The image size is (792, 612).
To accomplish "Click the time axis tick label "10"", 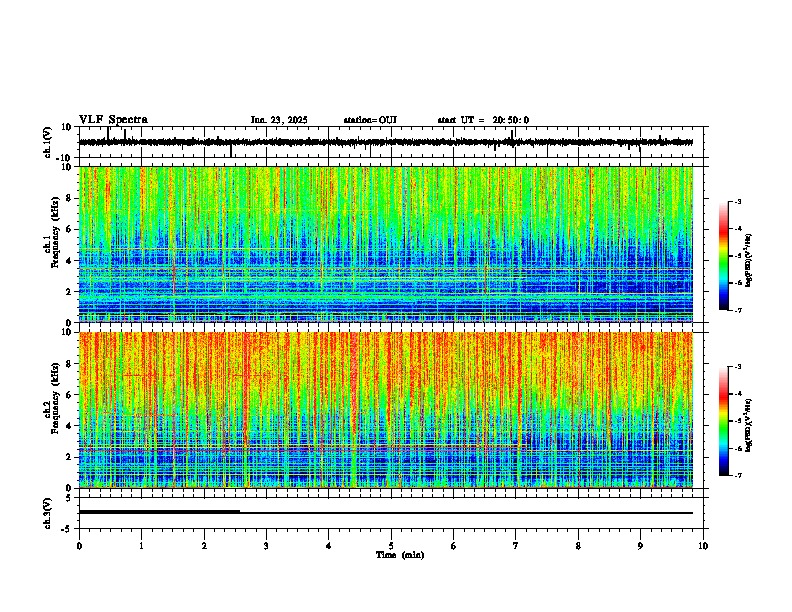I will 703,546.
